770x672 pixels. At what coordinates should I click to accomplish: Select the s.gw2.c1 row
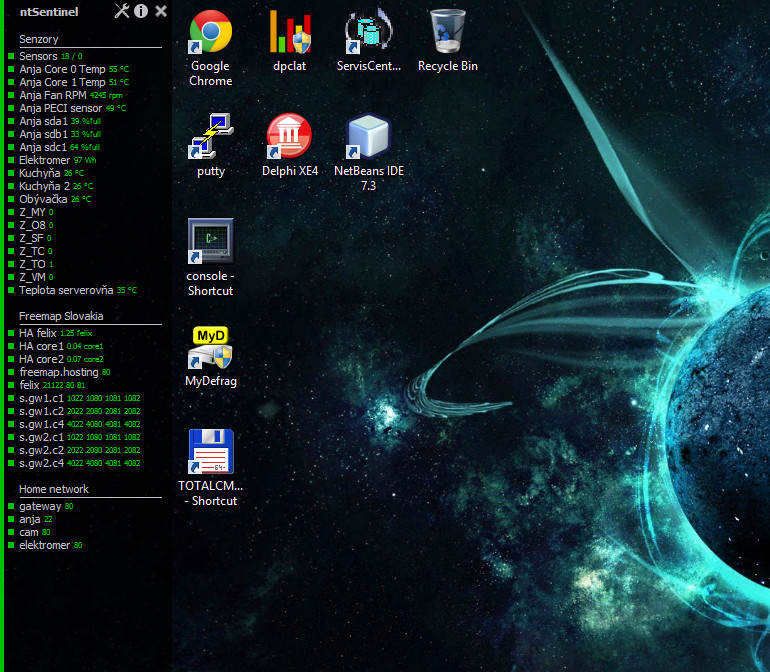[x=74, y=437]
